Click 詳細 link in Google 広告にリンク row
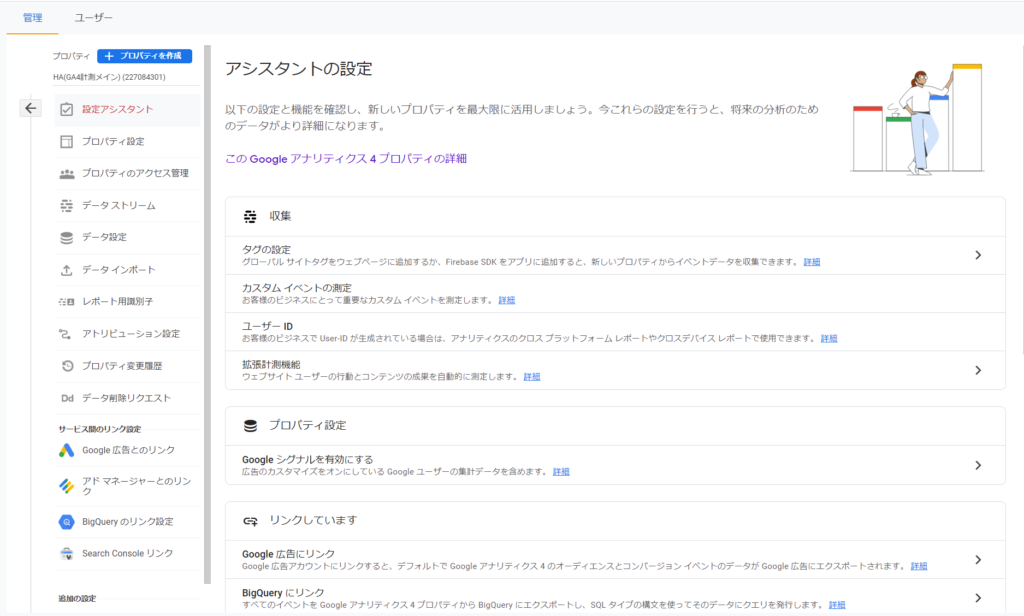Viewport: 1024px width, 616px height. point(919,566)
